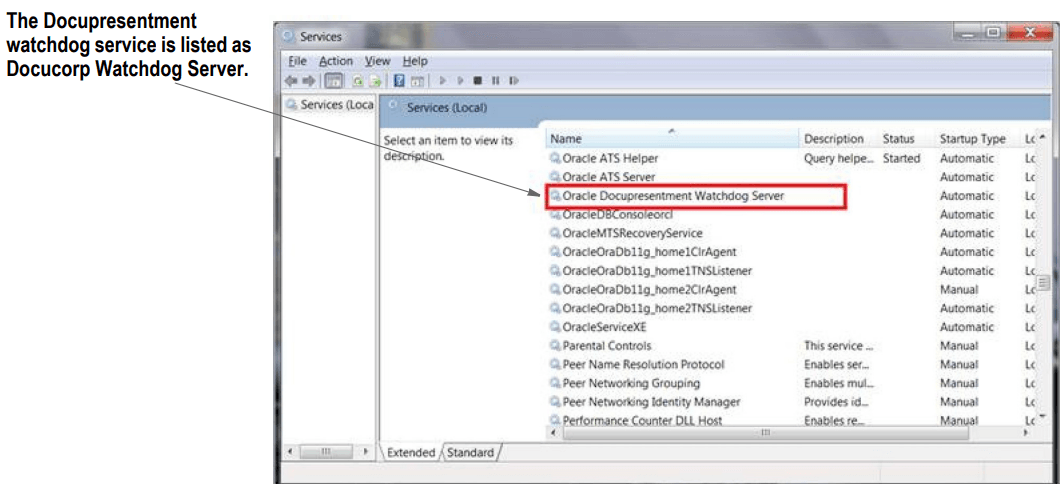
Task: Click the down arrow of the list scrollbar
Action: click(x=1044, y=415)
